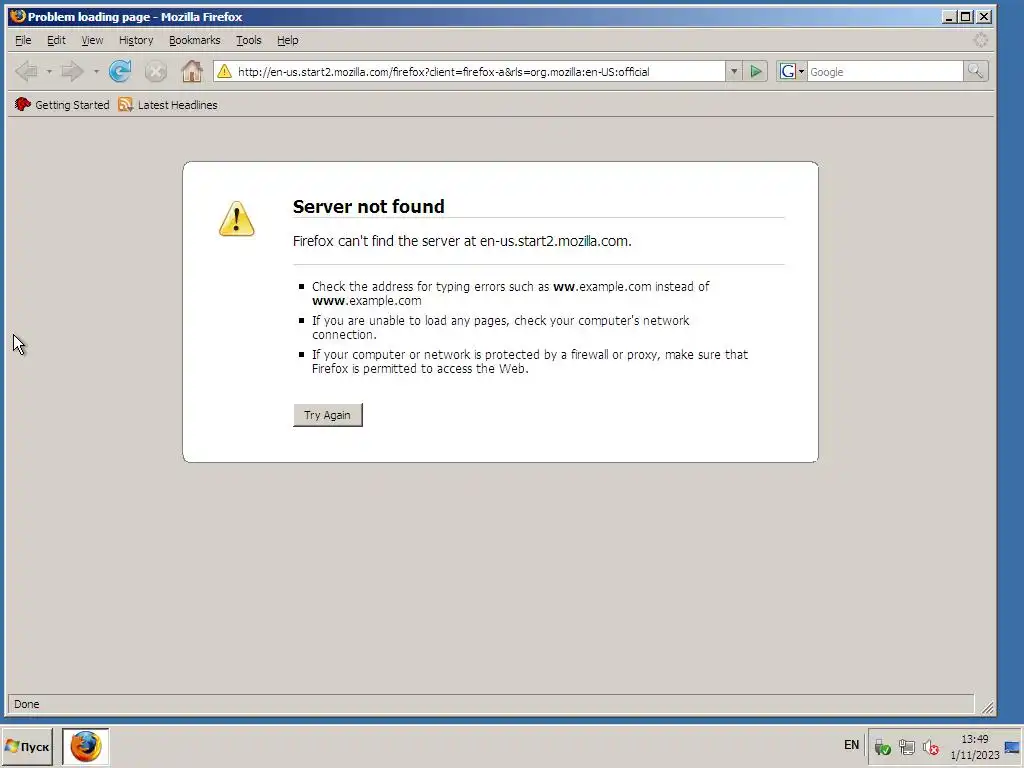Click the show desktop tray icon
This screenshot has width=1024, height=768.
(1012, 747)
